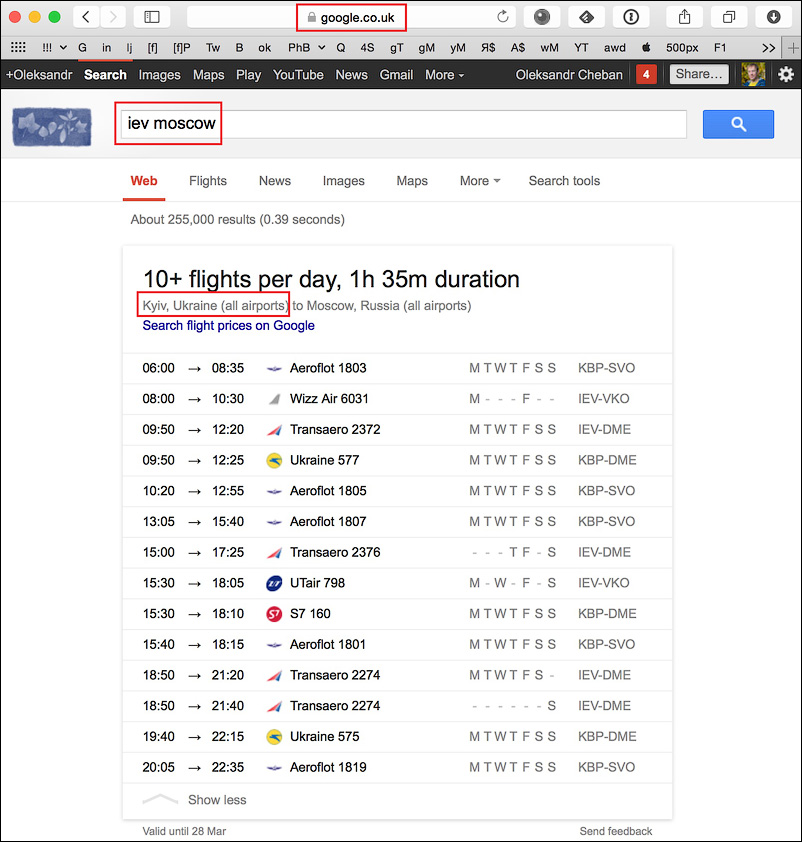Add a new tab with plus button
The image size is (802, 842).
coord(793,48)
